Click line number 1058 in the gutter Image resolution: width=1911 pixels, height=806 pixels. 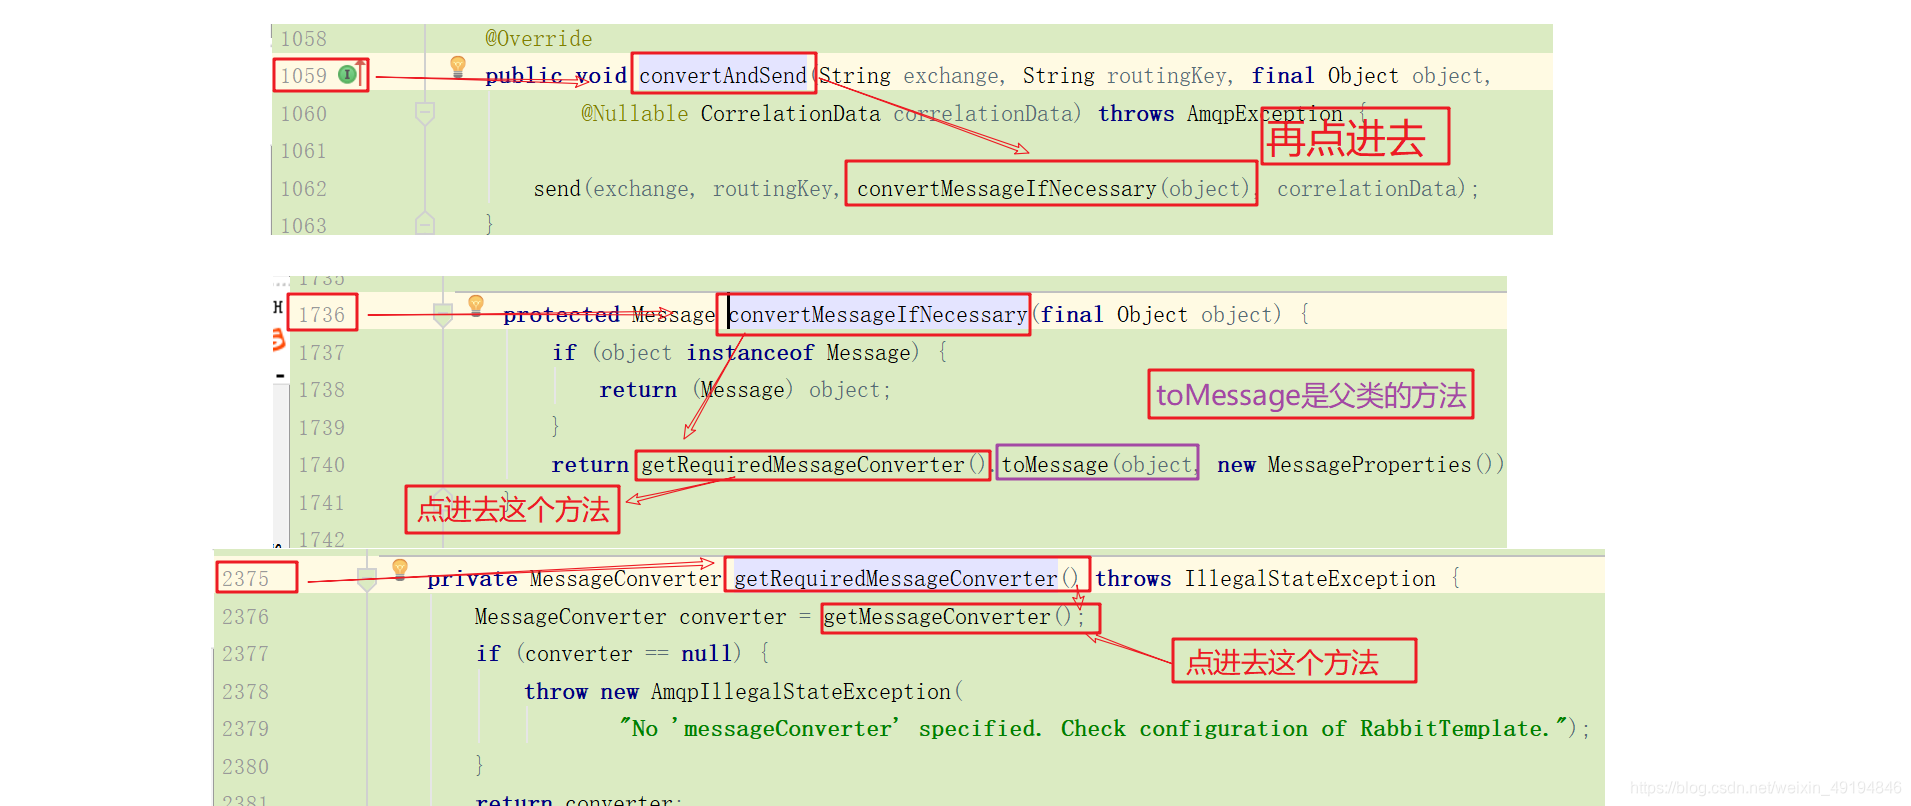coord(303,39)
